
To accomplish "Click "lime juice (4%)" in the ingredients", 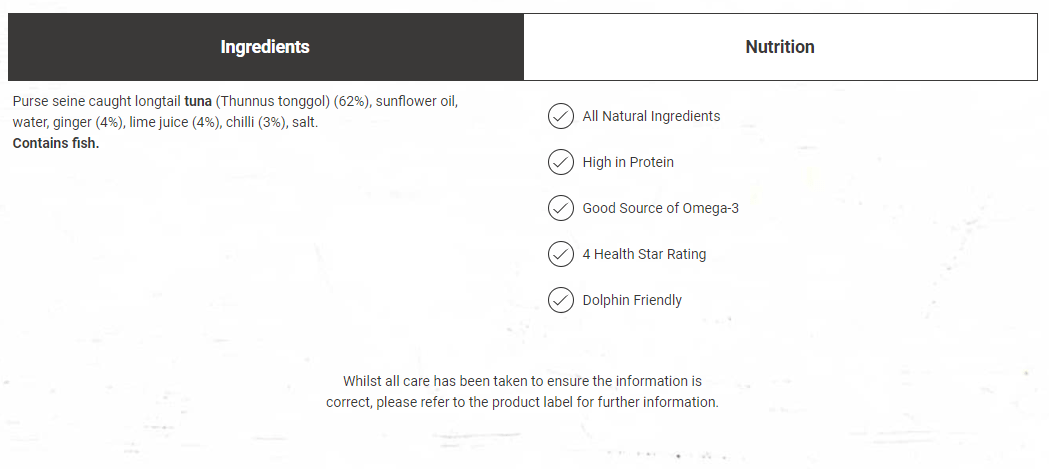I will (173, 122).
